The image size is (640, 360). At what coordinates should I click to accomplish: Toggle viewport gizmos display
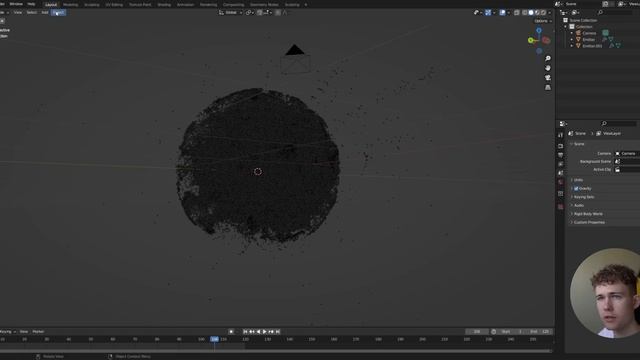488,13
